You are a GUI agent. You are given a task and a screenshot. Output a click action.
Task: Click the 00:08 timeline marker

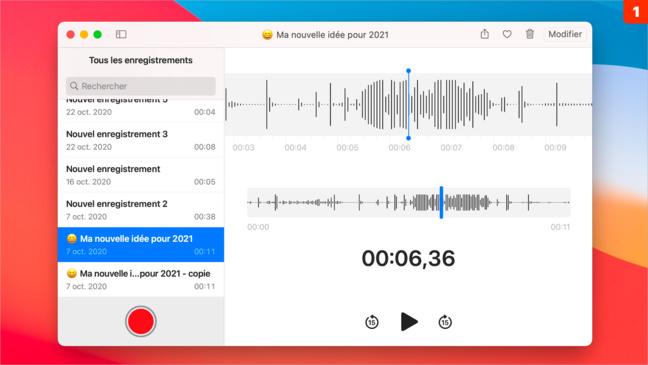(x=503, y=148)
